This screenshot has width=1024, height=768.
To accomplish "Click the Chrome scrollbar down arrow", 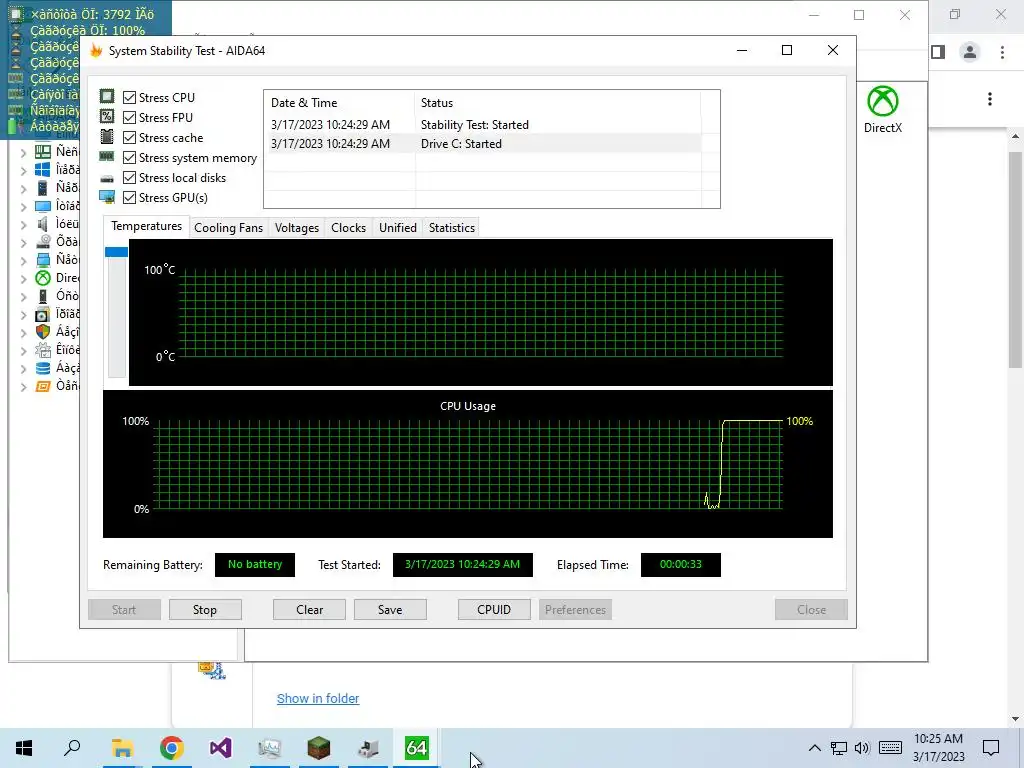I will pyautogui.click(x=1015, y=718).
